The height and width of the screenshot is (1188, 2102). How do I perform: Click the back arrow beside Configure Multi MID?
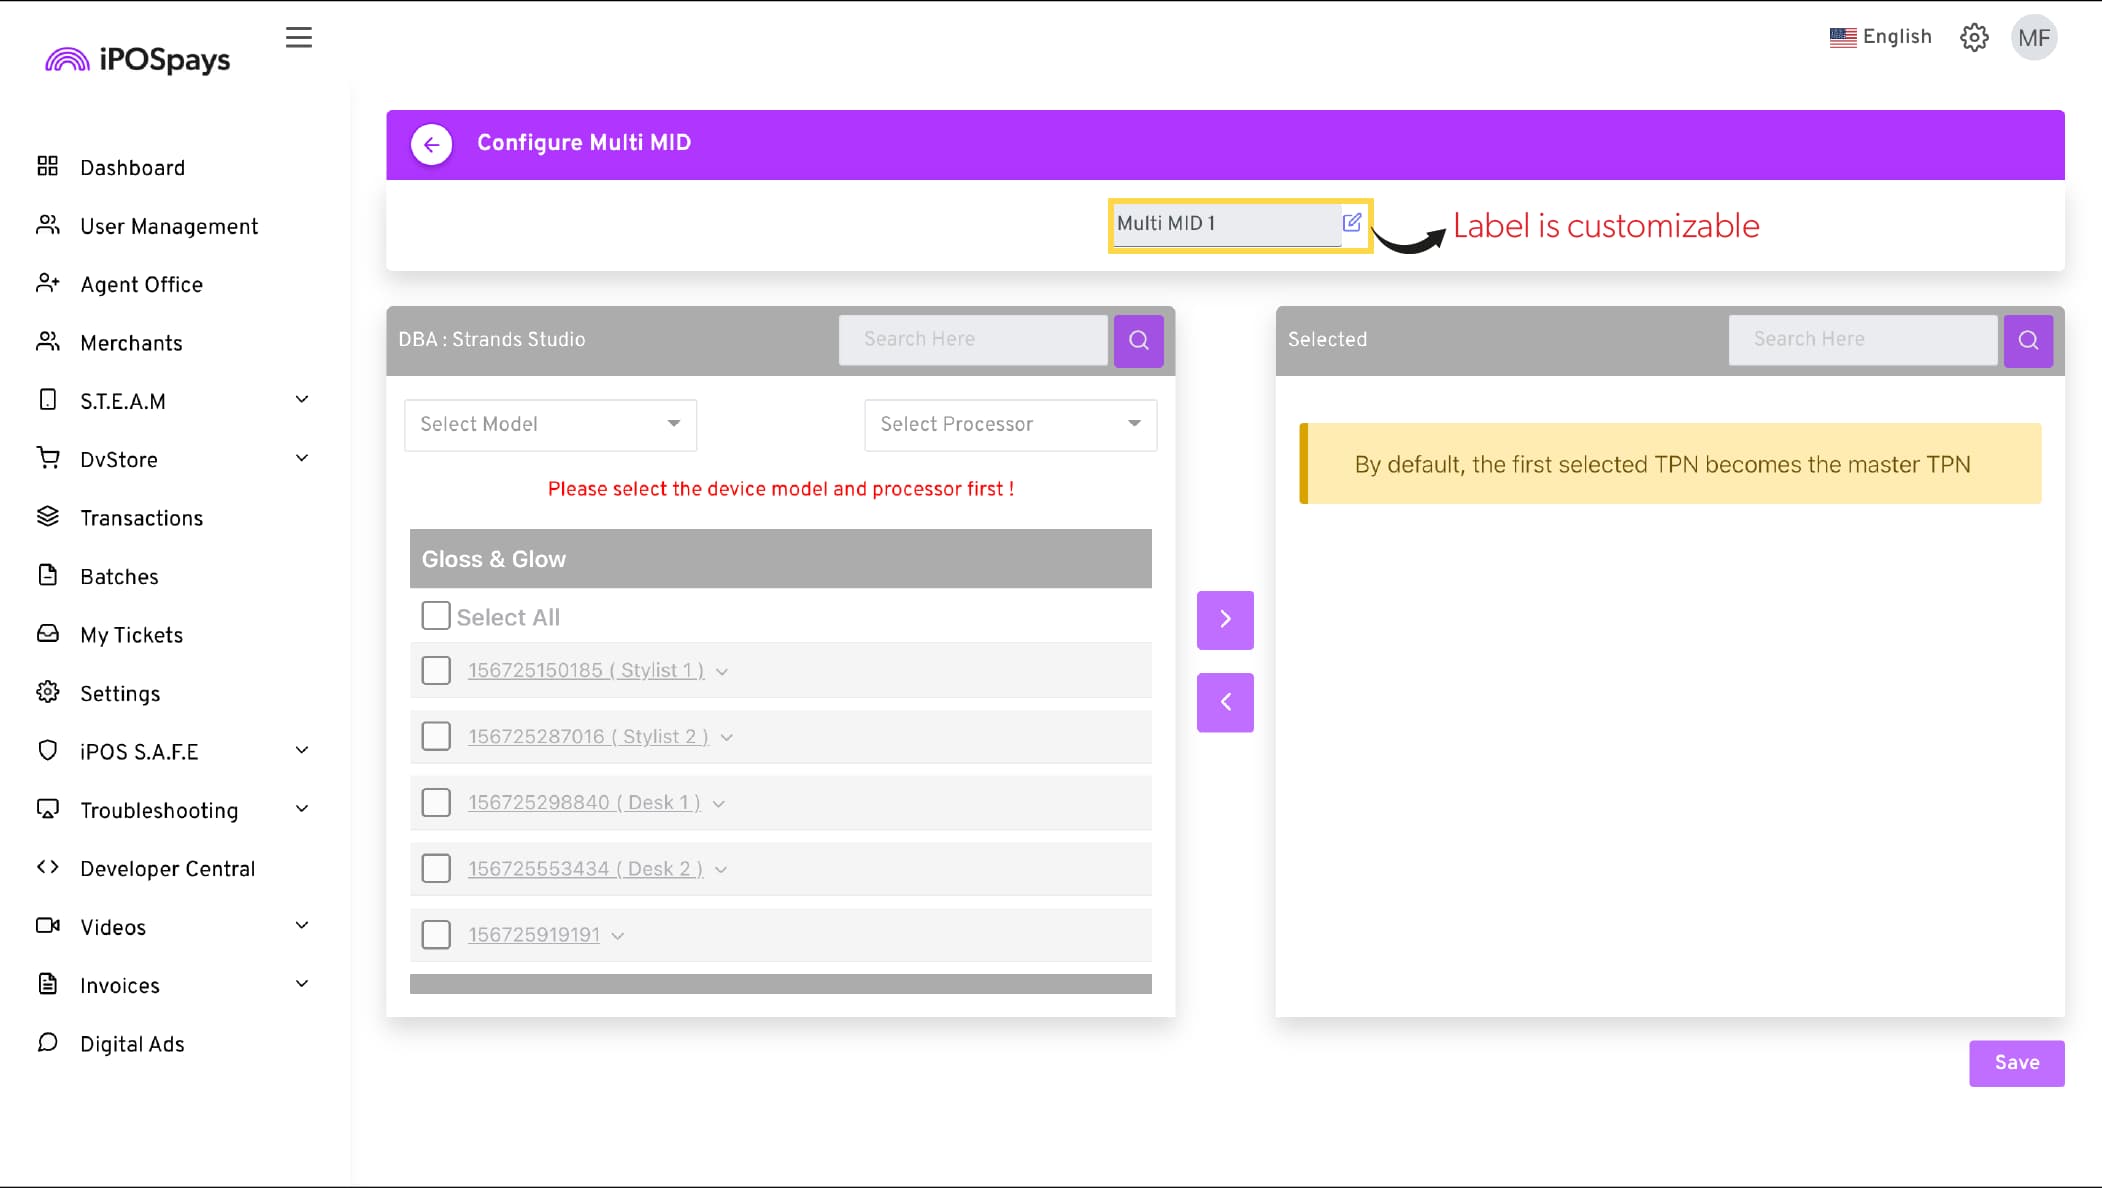[x=431, y=144]
